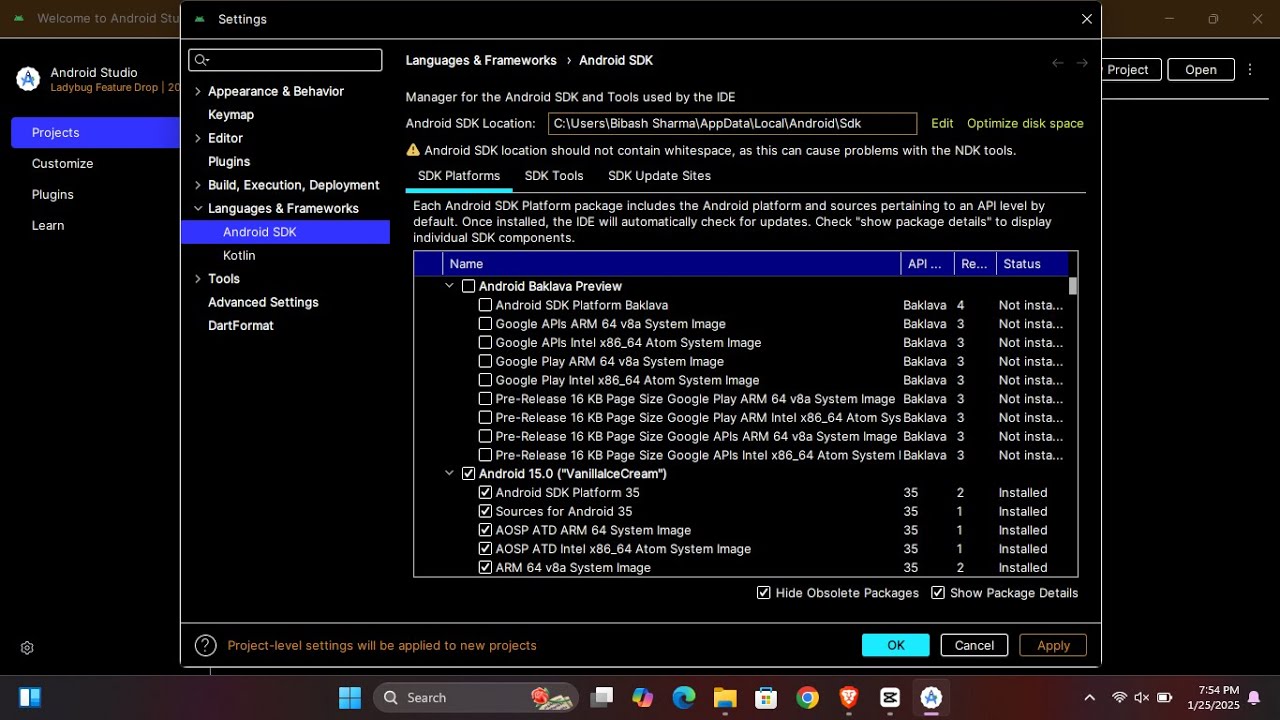This screenshot has height=720, width=1280.
Task: Open Google Chrome from the taskbar
Action: (807, 697)
